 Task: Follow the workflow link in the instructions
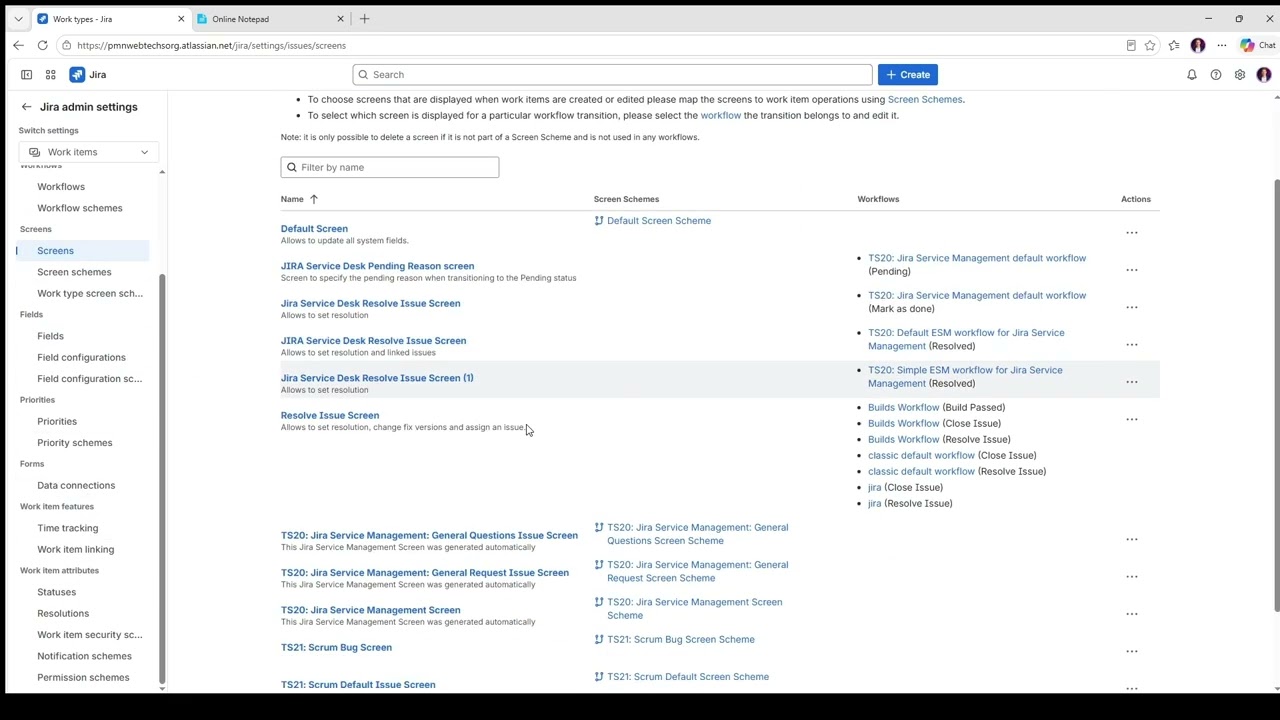(x=721, y=115)
